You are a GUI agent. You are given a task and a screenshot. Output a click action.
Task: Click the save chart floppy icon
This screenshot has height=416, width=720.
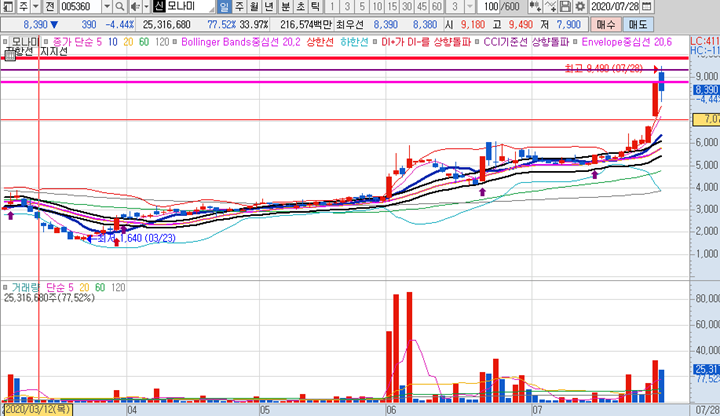565,6
